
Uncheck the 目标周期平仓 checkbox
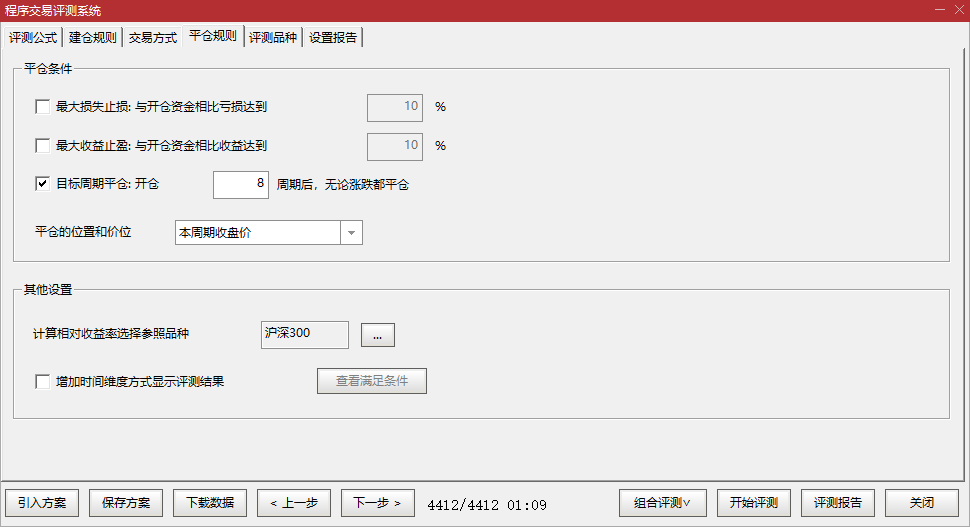(42, 184)
